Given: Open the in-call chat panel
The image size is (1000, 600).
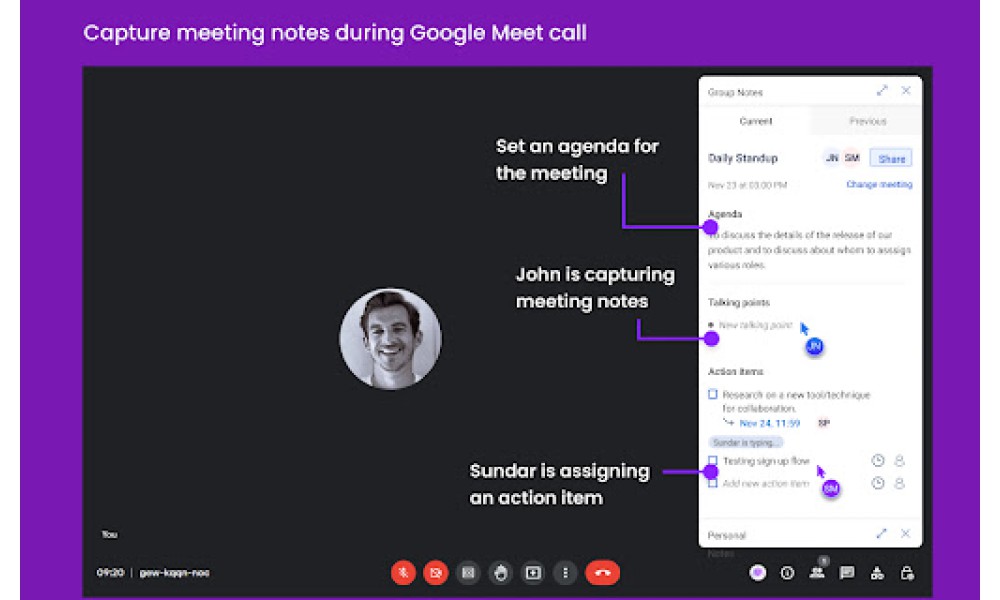Looking at the screenshot, I should coord(847,573).
